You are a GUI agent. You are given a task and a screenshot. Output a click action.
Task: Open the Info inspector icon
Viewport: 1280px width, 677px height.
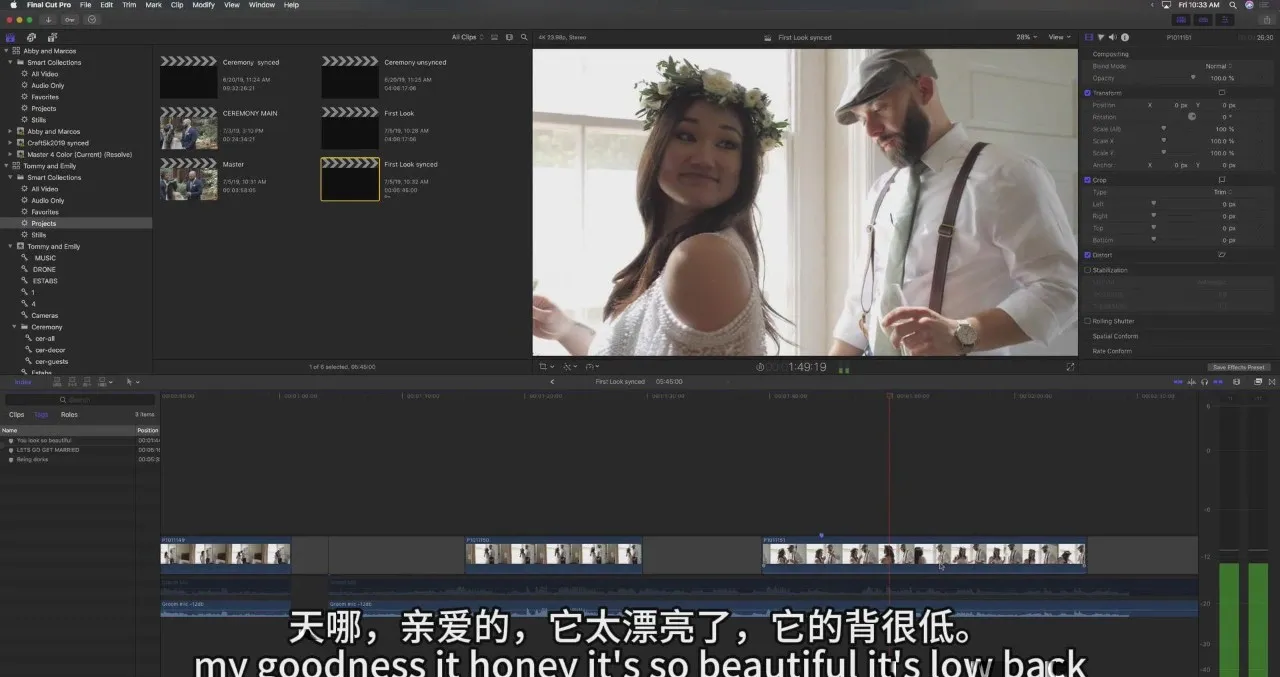(x=1125, y=37)
